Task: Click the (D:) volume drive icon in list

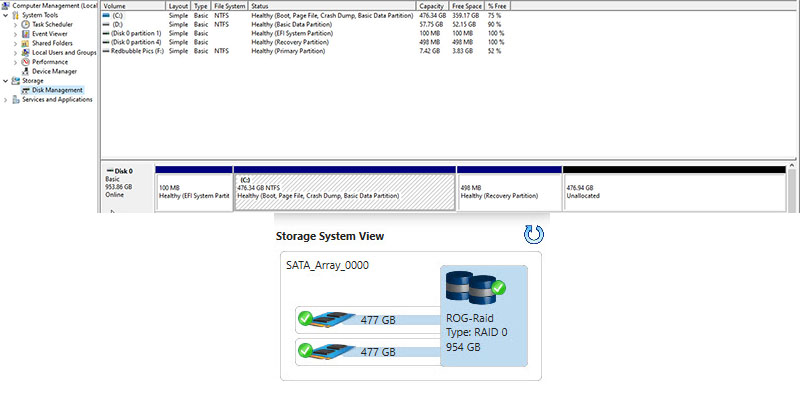Action: coord(106,24)
